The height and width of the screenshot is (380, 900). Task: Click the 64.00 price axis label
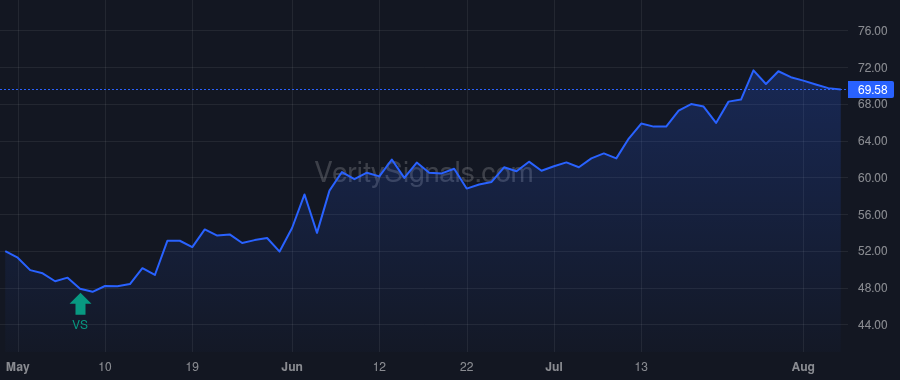point(872,141)
